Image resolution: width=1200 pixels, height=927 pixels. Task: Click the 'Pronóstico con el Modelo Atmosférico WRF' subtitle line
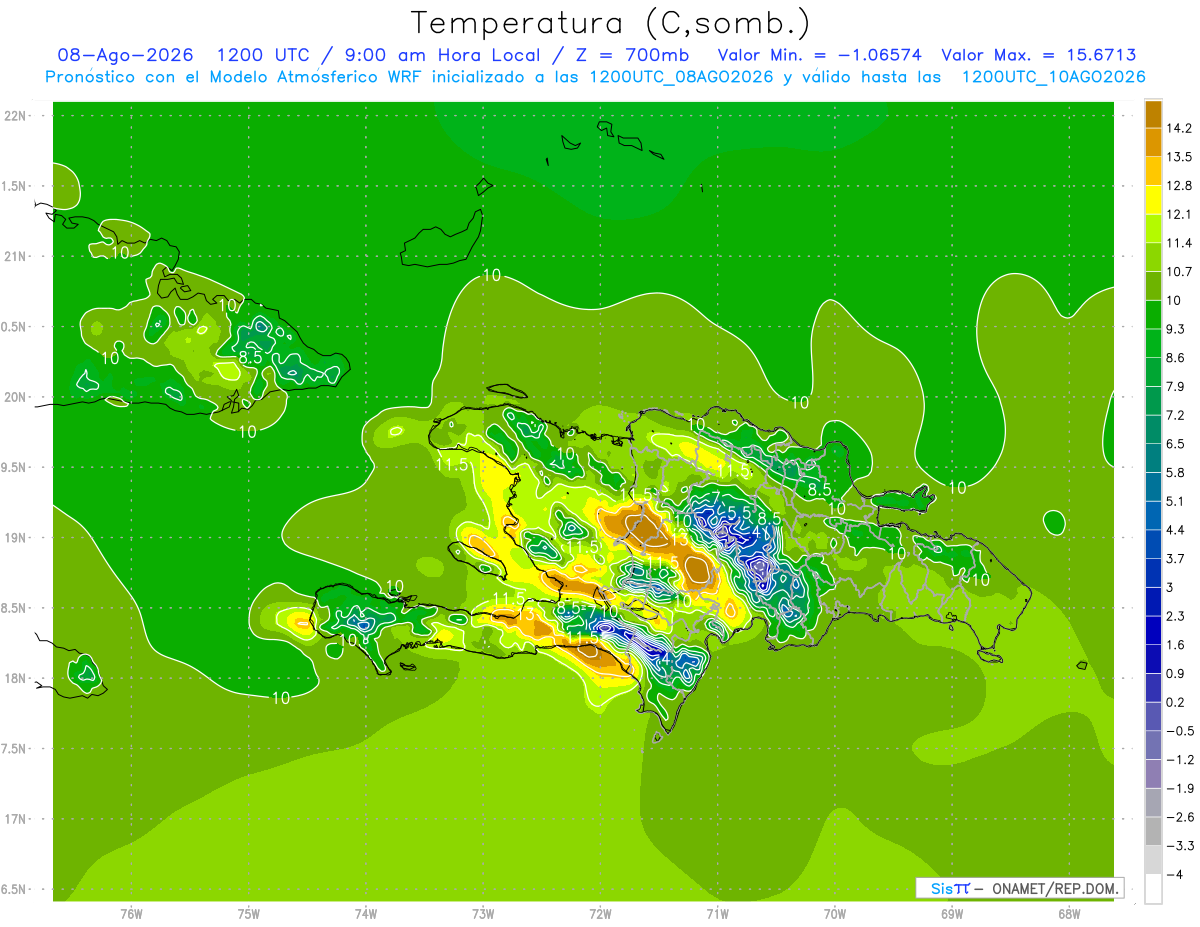pyautogui.click(x=595, y=77)
